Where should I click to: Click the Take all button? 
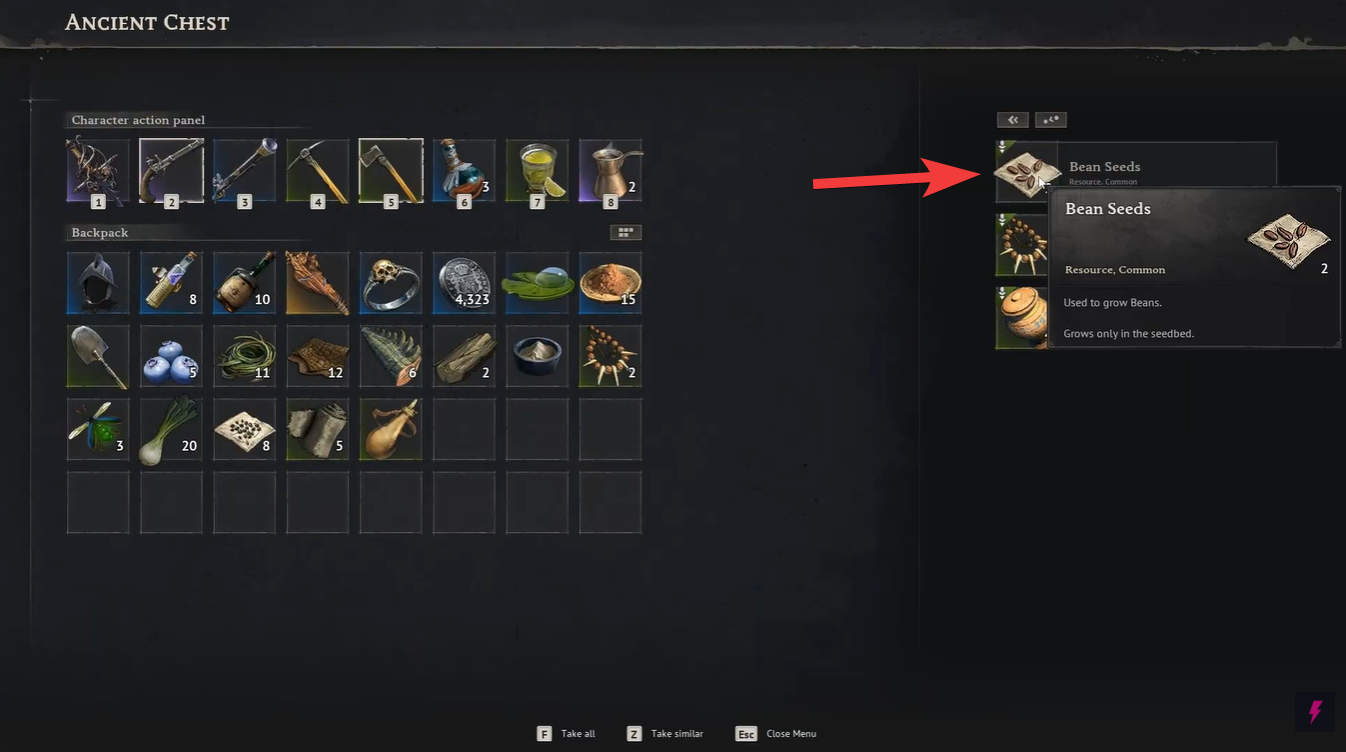(x=566, y=733)
